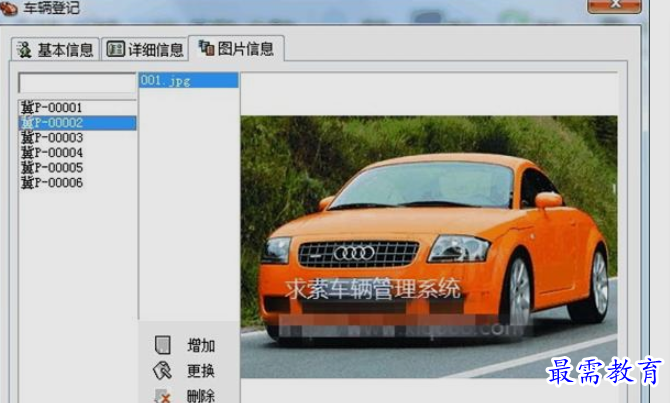Select plate 冀P-00002 in the list
Viewport: 670px width, 403px height.
pyautogui.click(x=78, y=123)
